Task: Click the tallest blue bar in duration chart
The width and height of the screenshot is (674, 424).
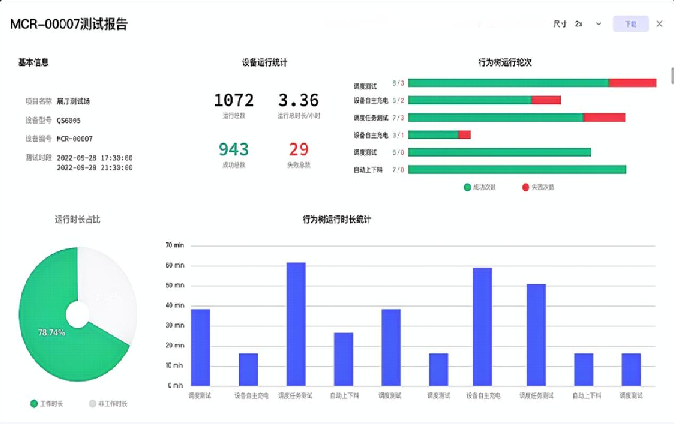Action: (x=296, y=324)
